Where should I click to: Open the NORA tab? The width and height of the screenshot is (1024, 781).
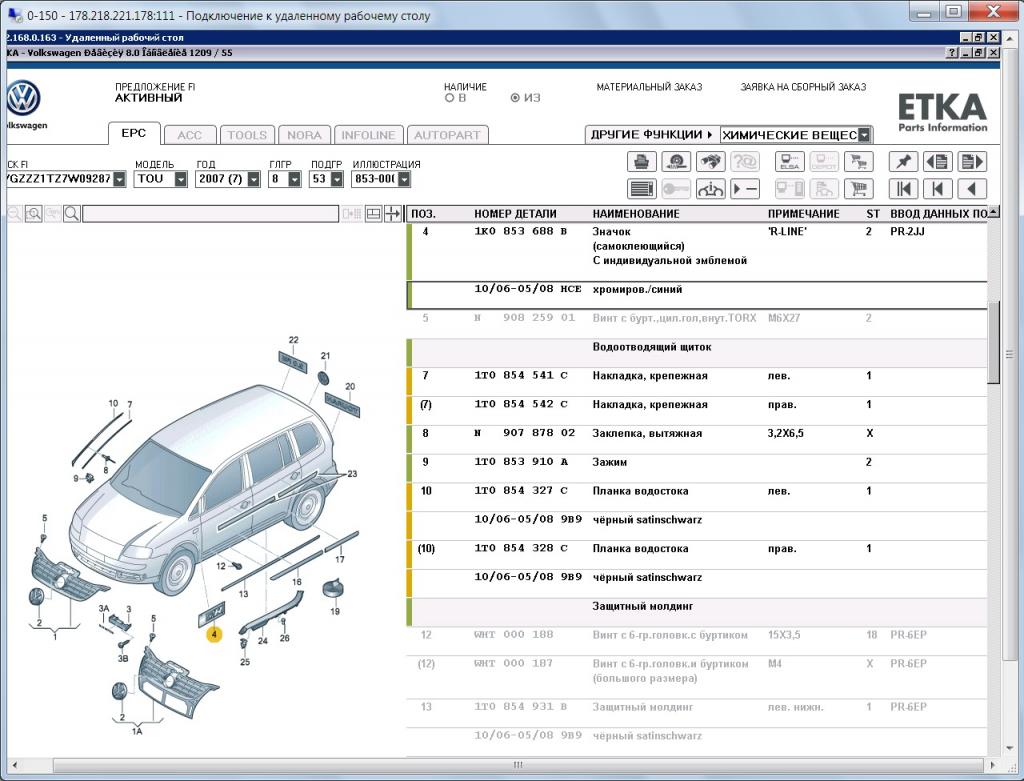coord(304,135)
